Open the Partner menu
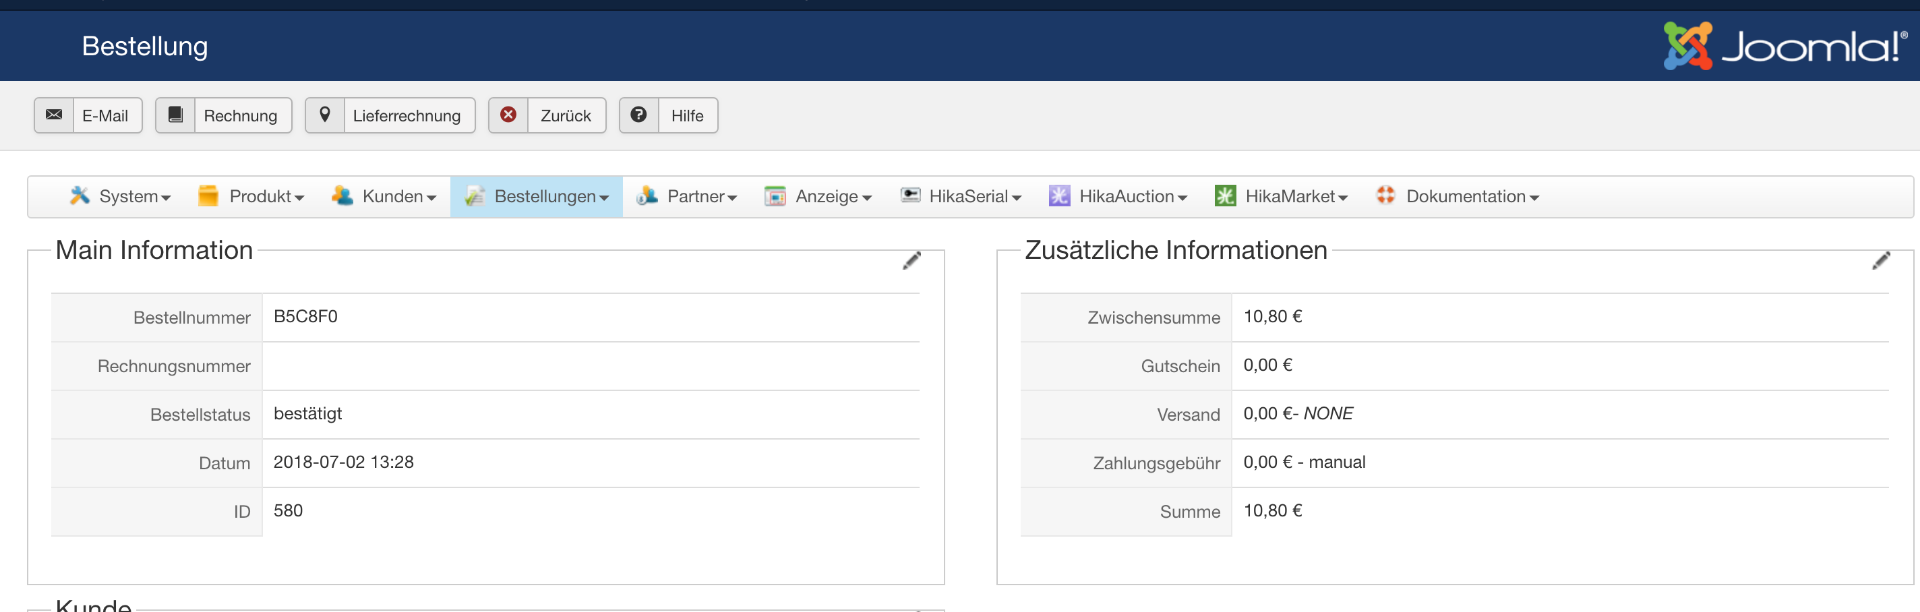 click(688, 197)
